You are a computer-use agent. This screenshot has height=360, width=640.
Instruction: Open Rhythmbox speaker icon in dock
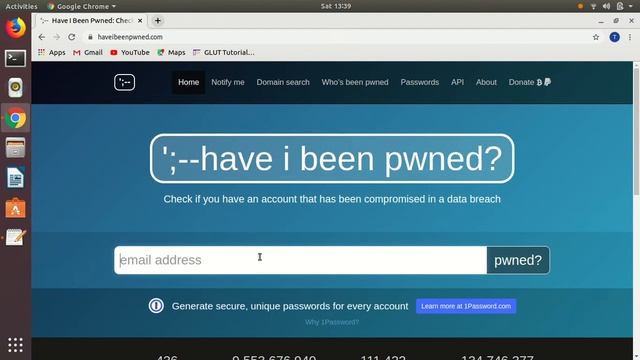[16, 87]
